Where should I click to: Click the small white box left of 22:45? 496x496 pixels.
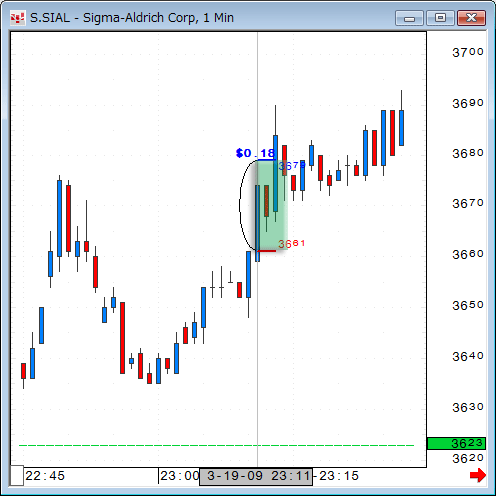tap(17, 476)
